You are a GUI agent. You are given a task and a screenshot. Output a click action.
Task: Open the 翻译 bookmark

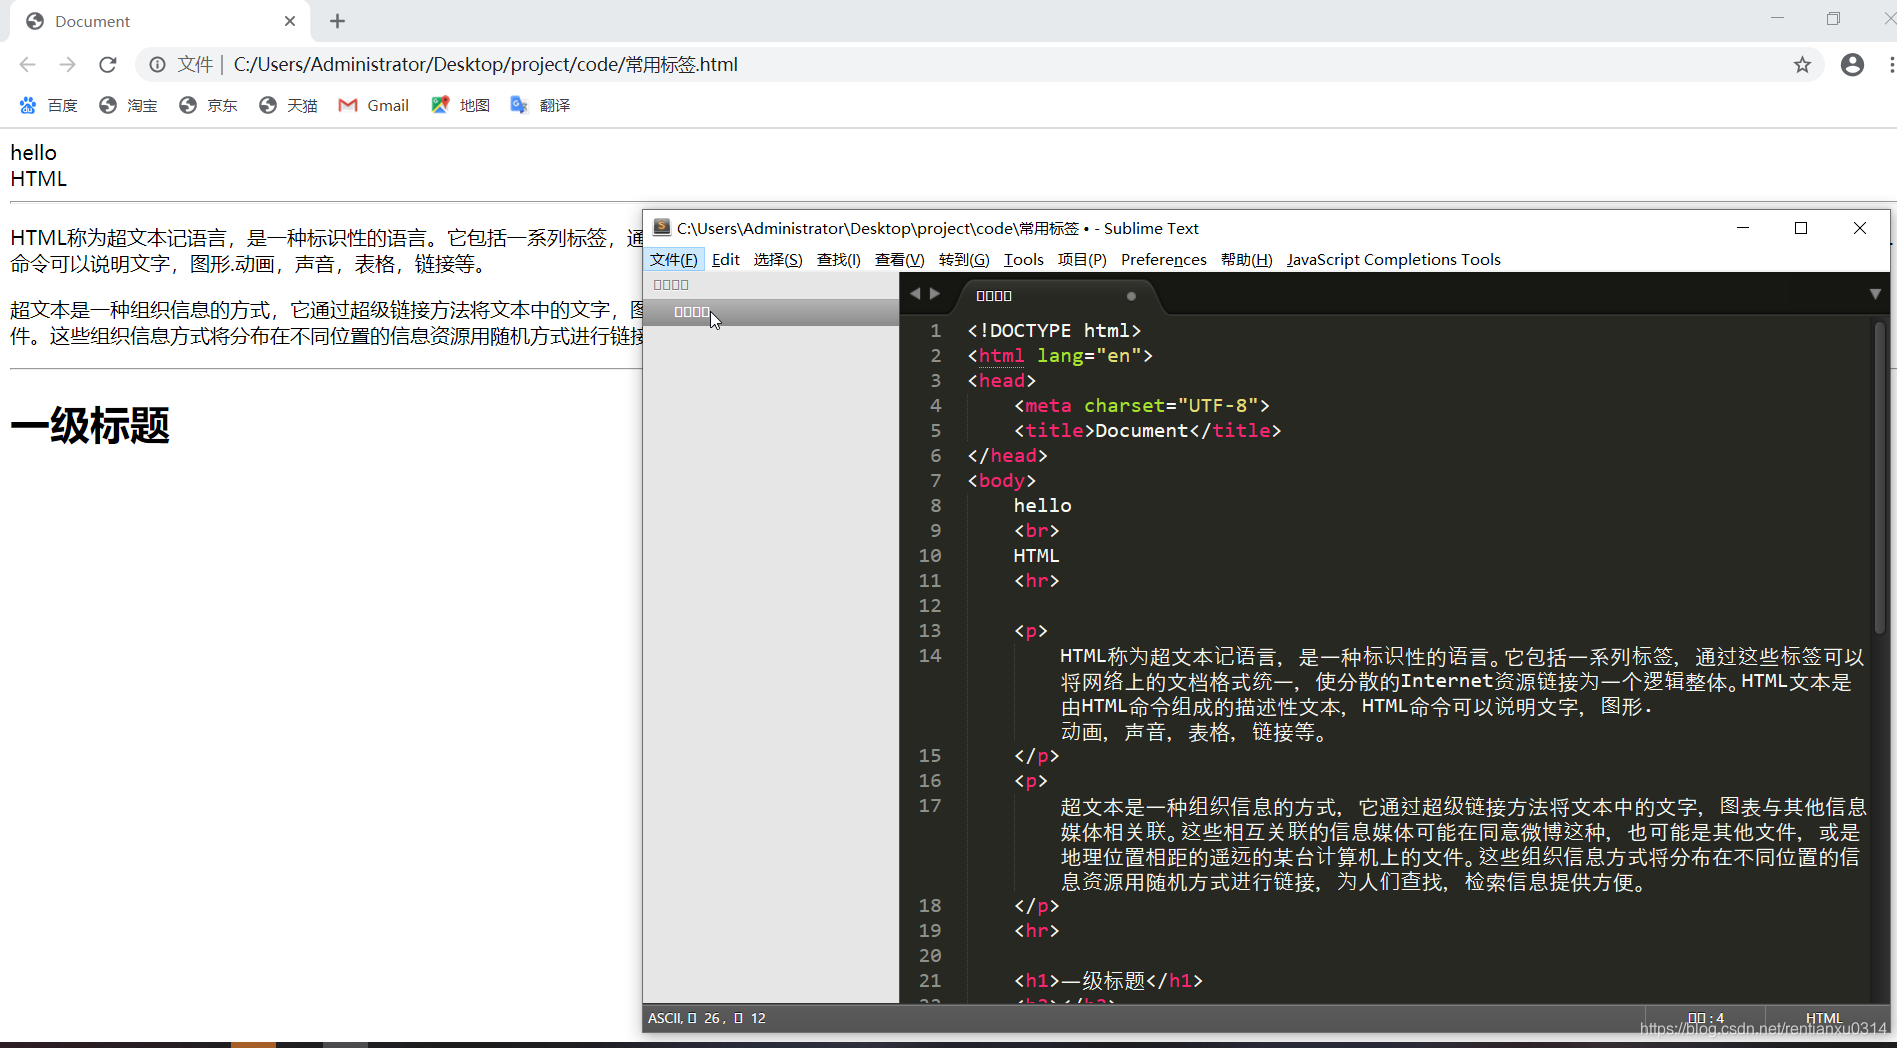pyautogui.click(x=540, y=105)
